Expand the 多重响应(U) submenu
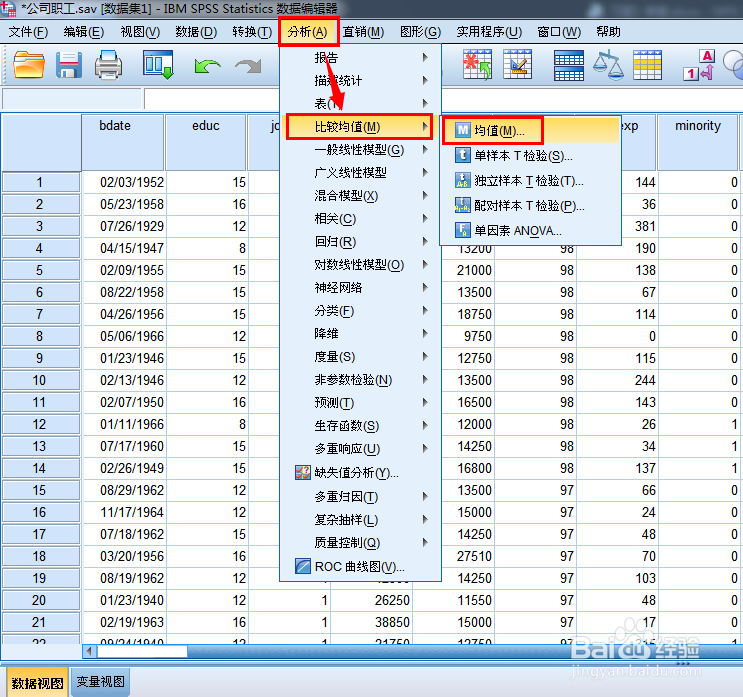 361,448
